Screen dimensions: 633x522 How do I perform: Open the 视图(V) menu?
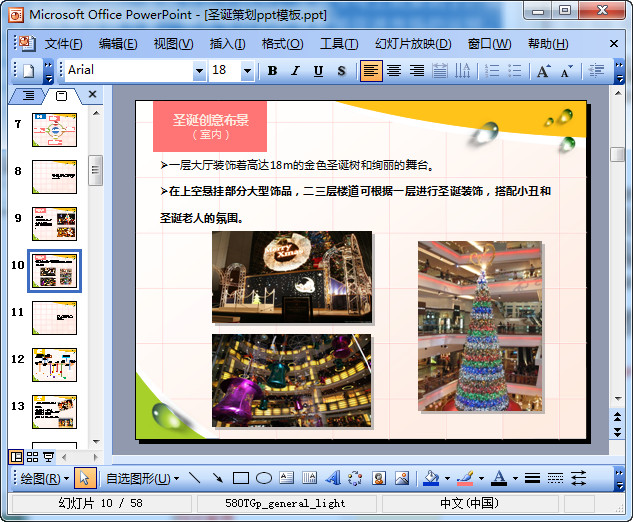[173, 44]
